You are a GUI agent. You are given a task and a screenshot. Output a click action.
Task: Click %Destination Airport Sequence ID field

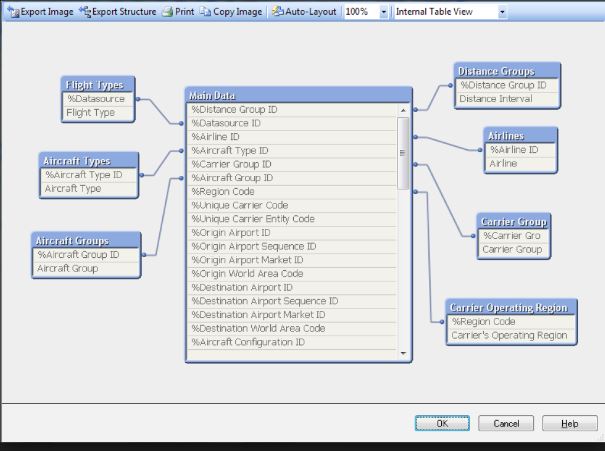click(292, 301)
